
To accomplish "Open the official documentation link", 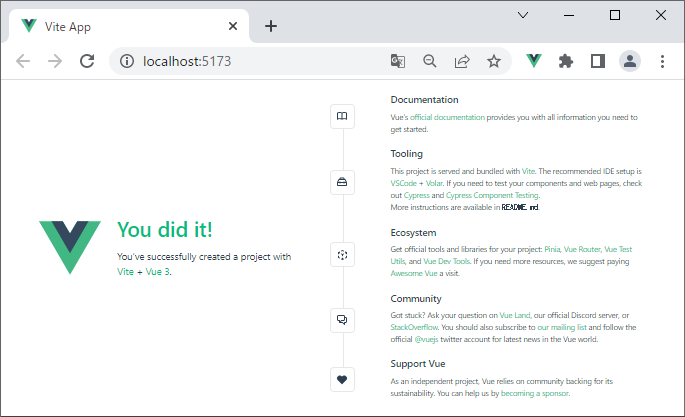I will (447, 117).
